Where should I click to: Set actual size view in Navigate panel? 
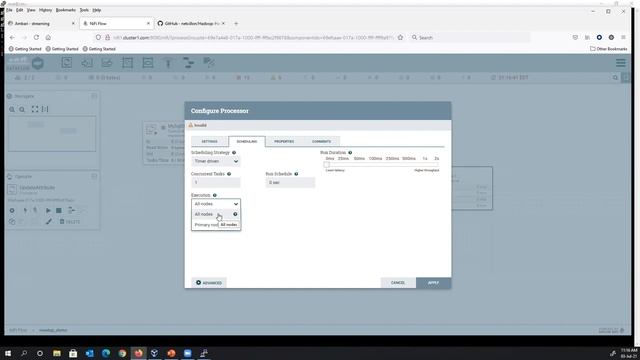pyautogui.click(x=45, y=109)
